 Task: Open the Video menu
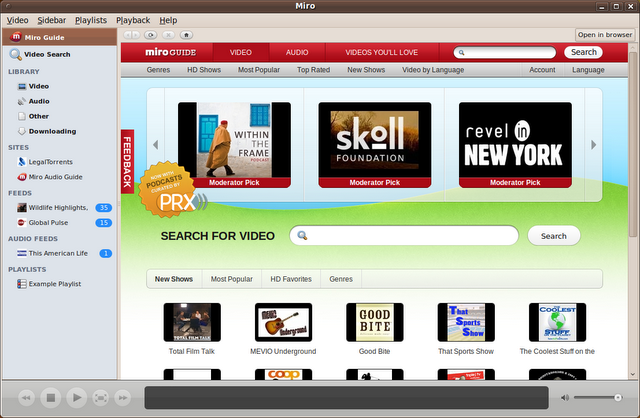tap(18, 20)
